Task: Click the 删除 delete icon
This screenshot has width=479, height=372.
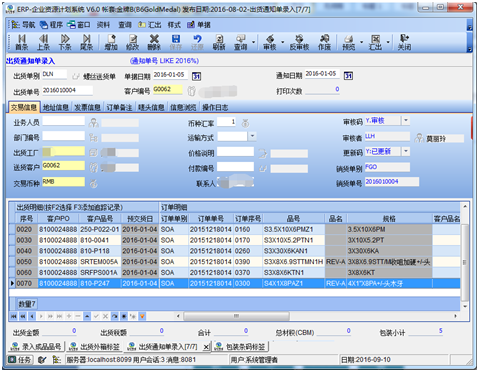Action: [154, 42]
